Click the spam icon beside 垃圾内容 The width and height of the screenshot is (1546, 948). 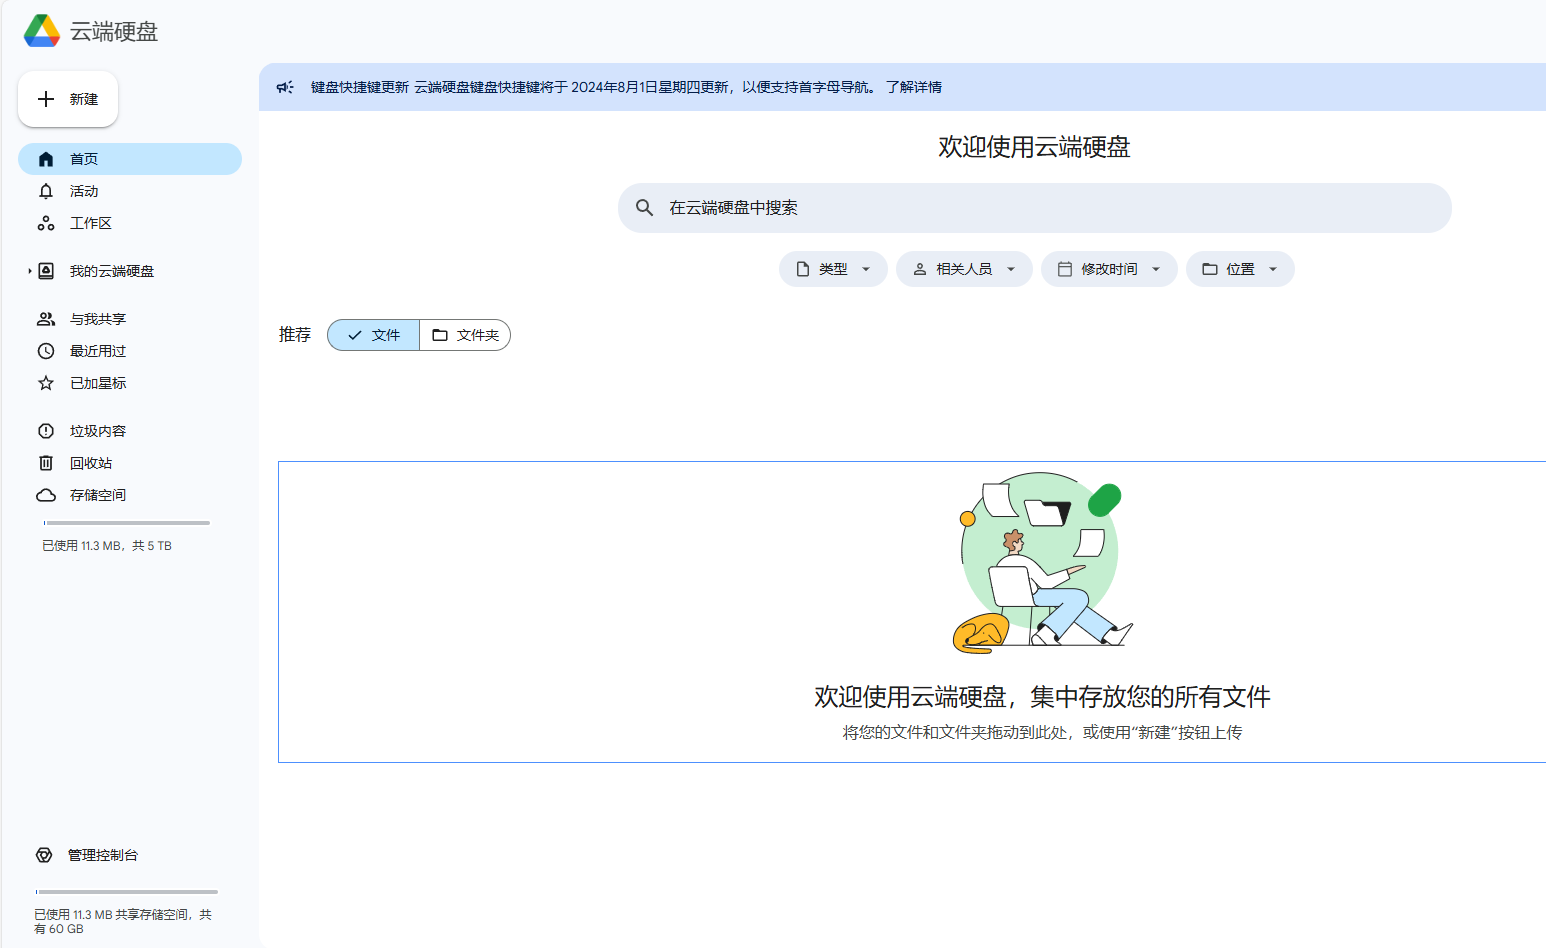46,431
